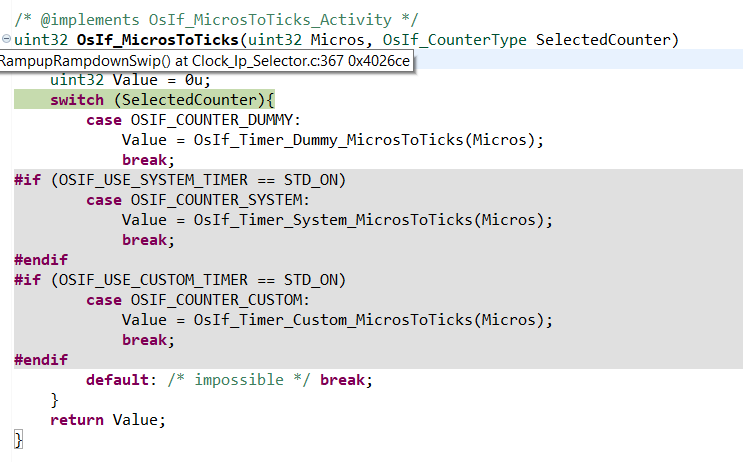Collapse the OsIf_MicrosToTicks function fold toggle
The height and width of the screenshot is (462, 743).
coord(7,40)
